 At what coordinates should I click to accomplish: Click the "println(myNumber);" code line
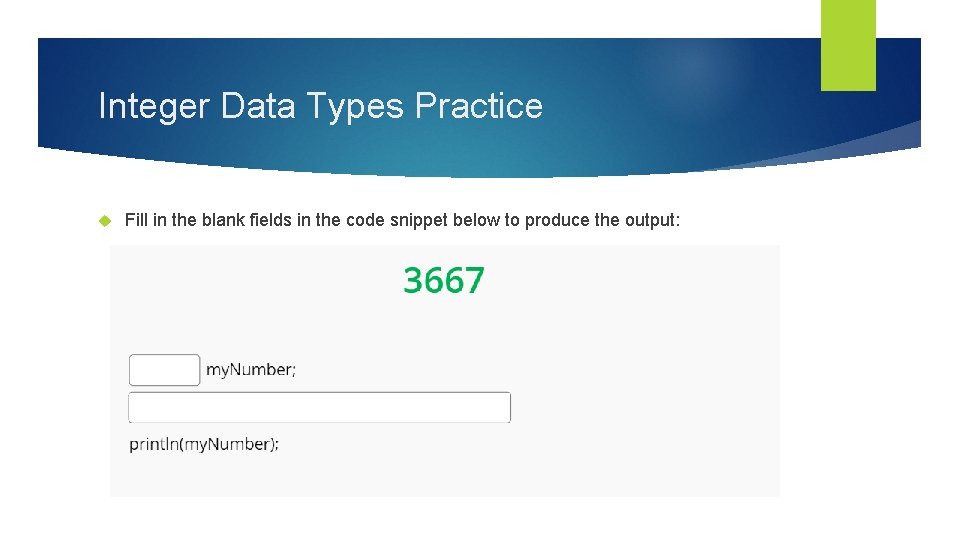coord(204,444)
